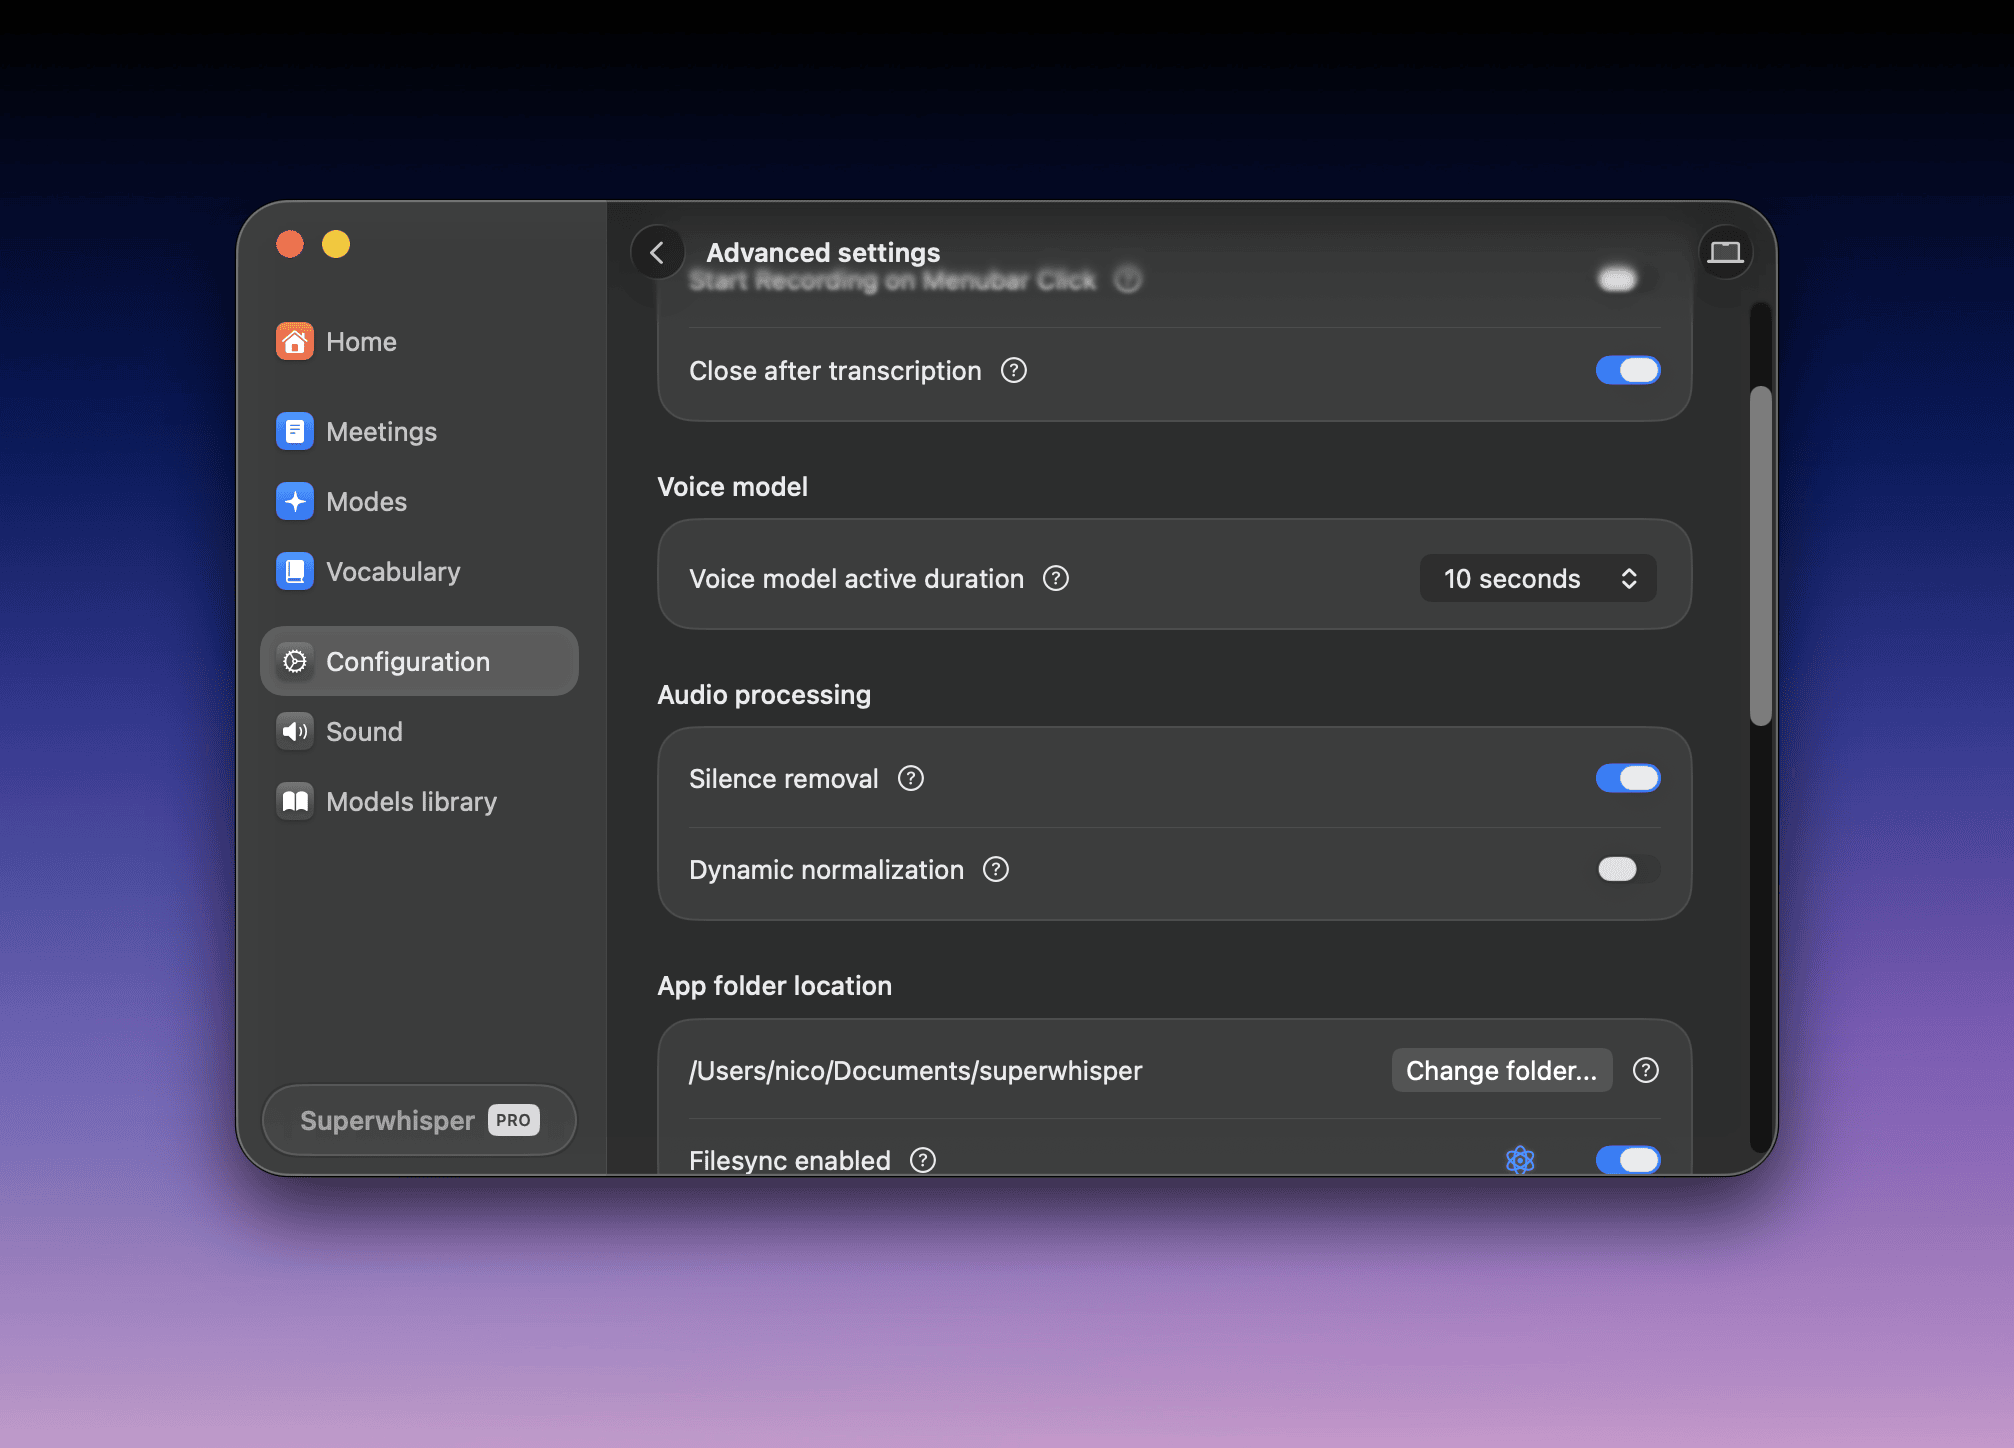Click the App folder location heading
The image size is (2014, 1448).
[x=775, y=986]
